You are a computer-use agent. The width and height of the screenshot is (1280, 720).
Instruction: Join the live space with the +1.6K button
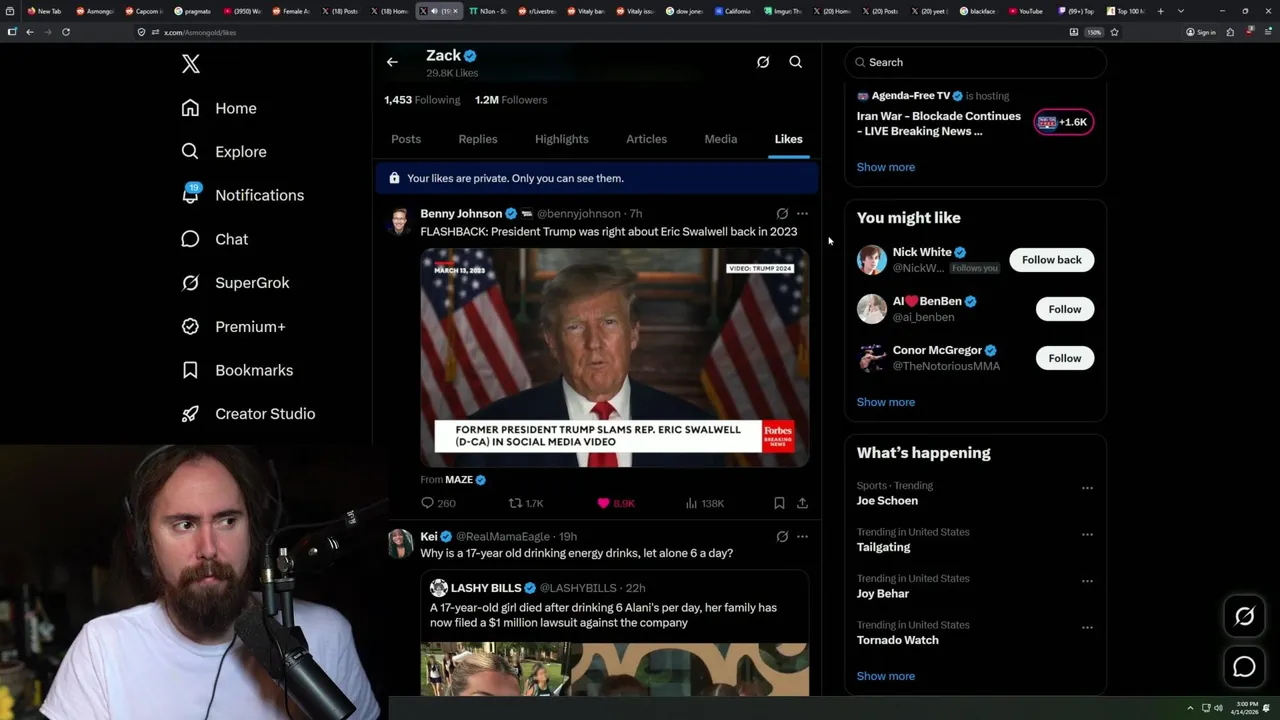(x=1064, y=122)
